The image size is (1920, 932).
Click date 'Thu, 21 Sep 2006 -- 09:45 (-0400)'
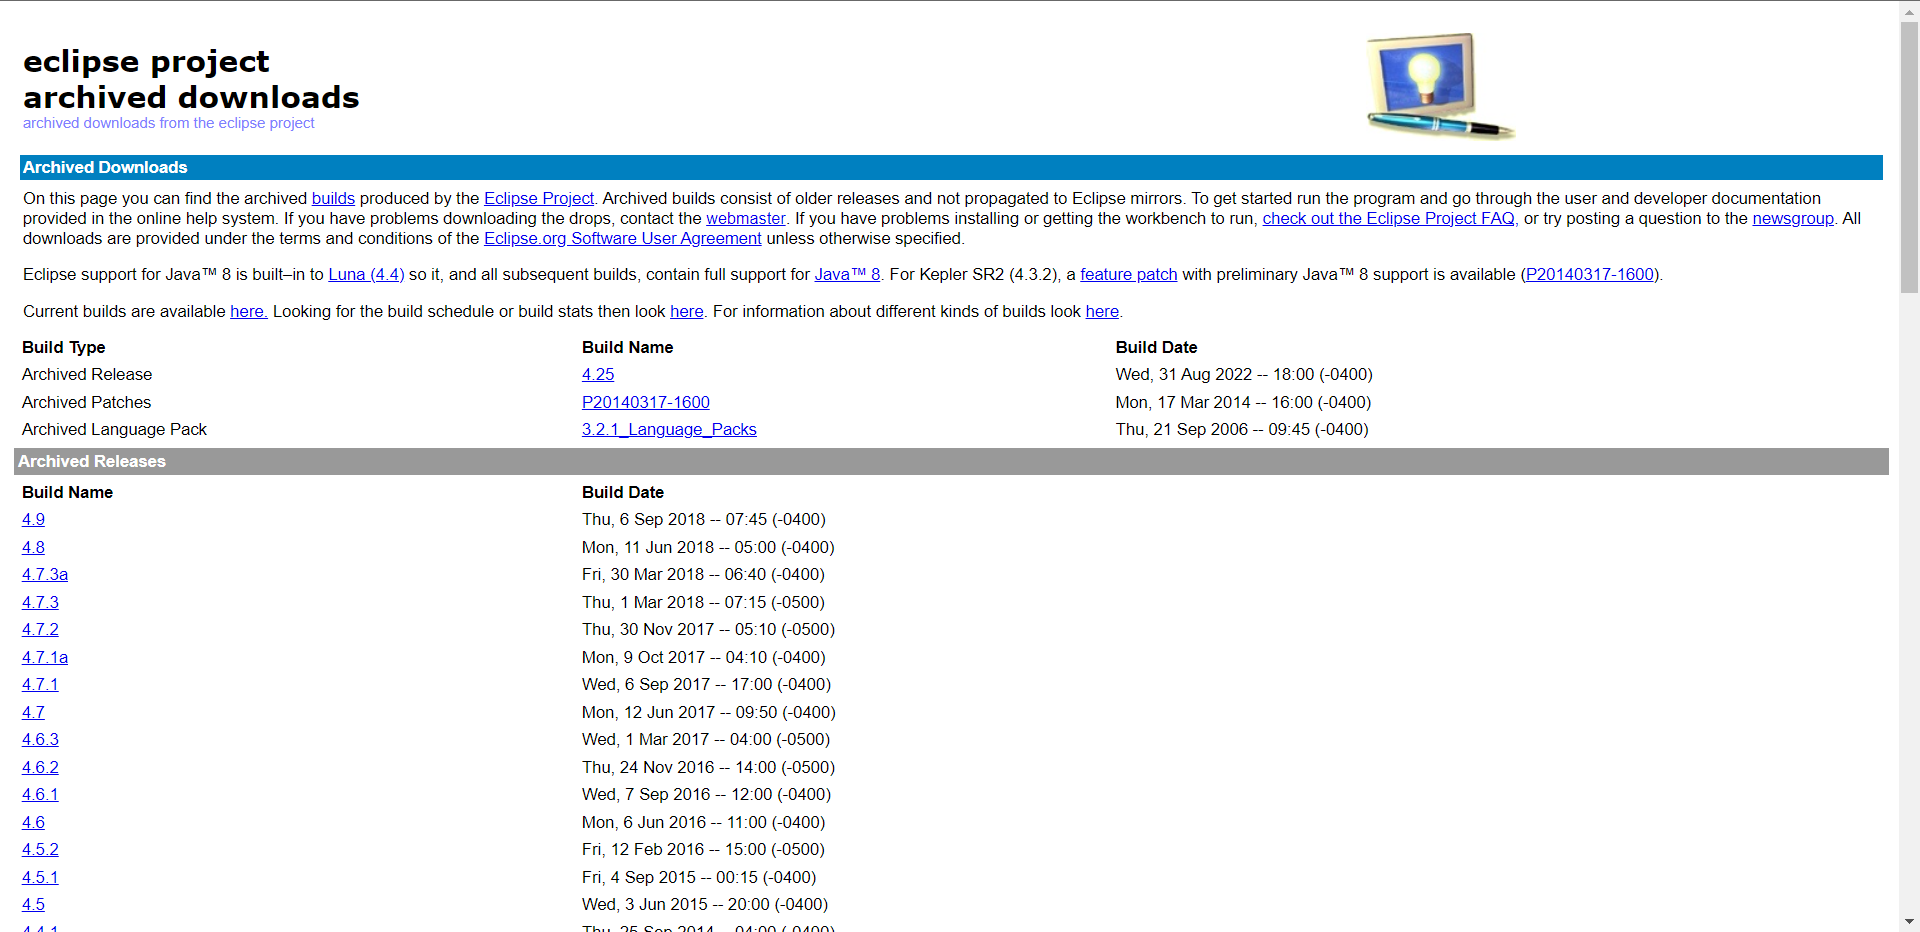click(1242, 429)
